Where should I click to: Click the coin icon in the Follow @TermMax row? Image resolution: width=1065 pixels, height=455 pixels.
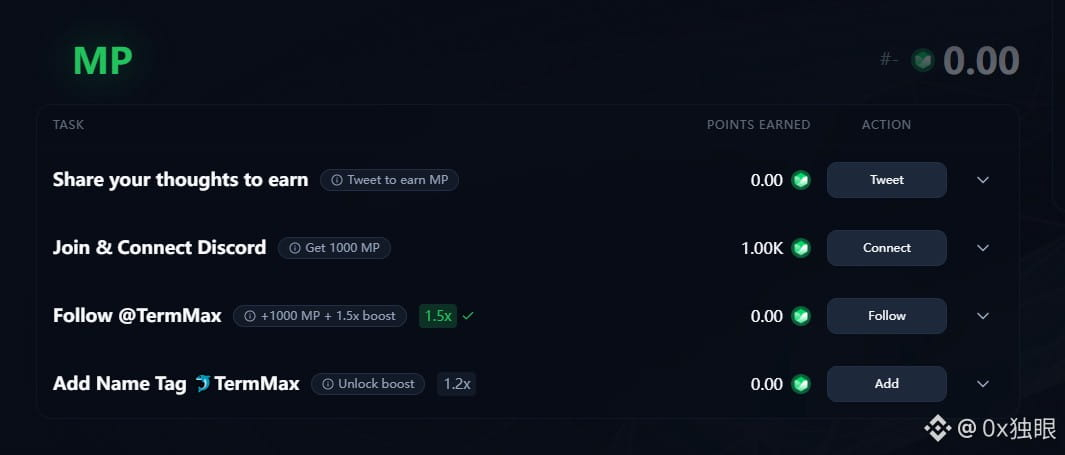(x=800, y=316)
